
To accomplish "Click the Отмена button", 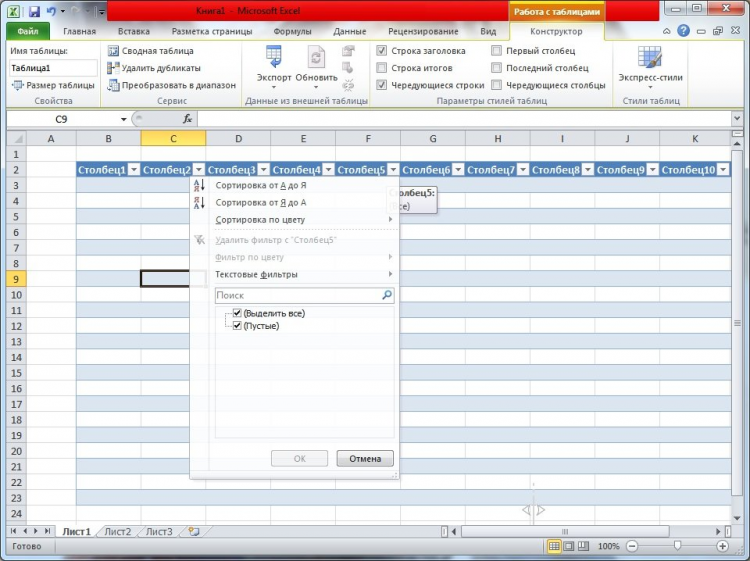I will [x=365, y=459].
